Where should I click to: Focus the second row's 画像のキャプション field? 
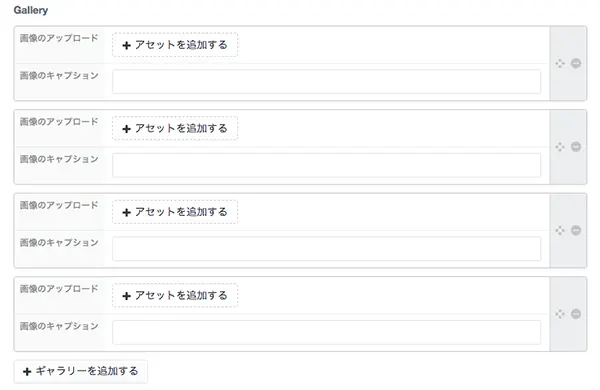pyautogui.click(x=326, y=165)
